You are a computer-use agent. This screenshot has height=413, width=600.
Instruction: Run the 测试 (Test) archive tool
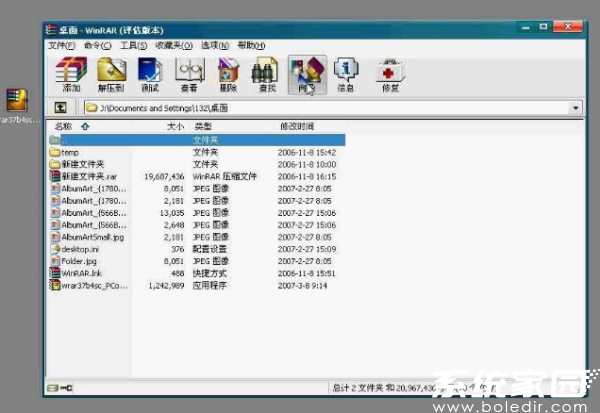pos(150,75)
